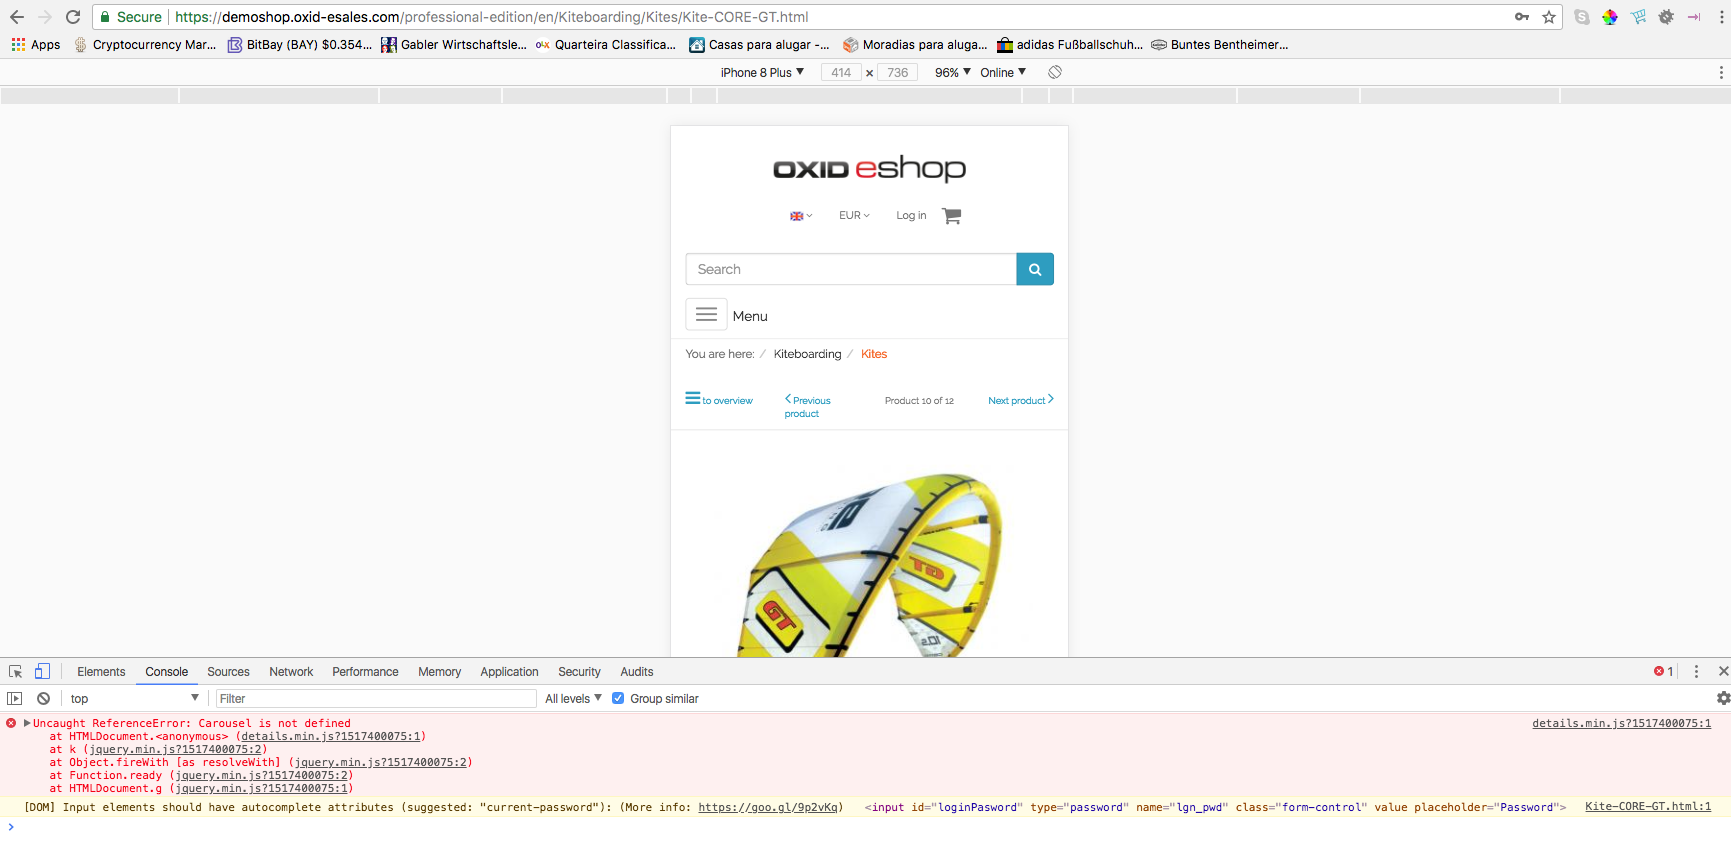1731x859 pixels.
Task: Toggle the console sidebar panel
Action: [15, 699]
